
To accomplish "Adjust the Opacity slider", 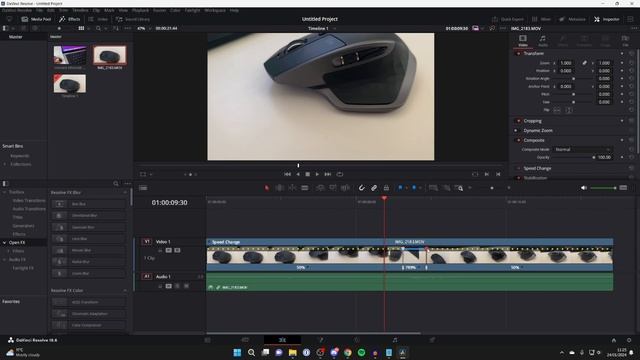I will pos(573,157).
